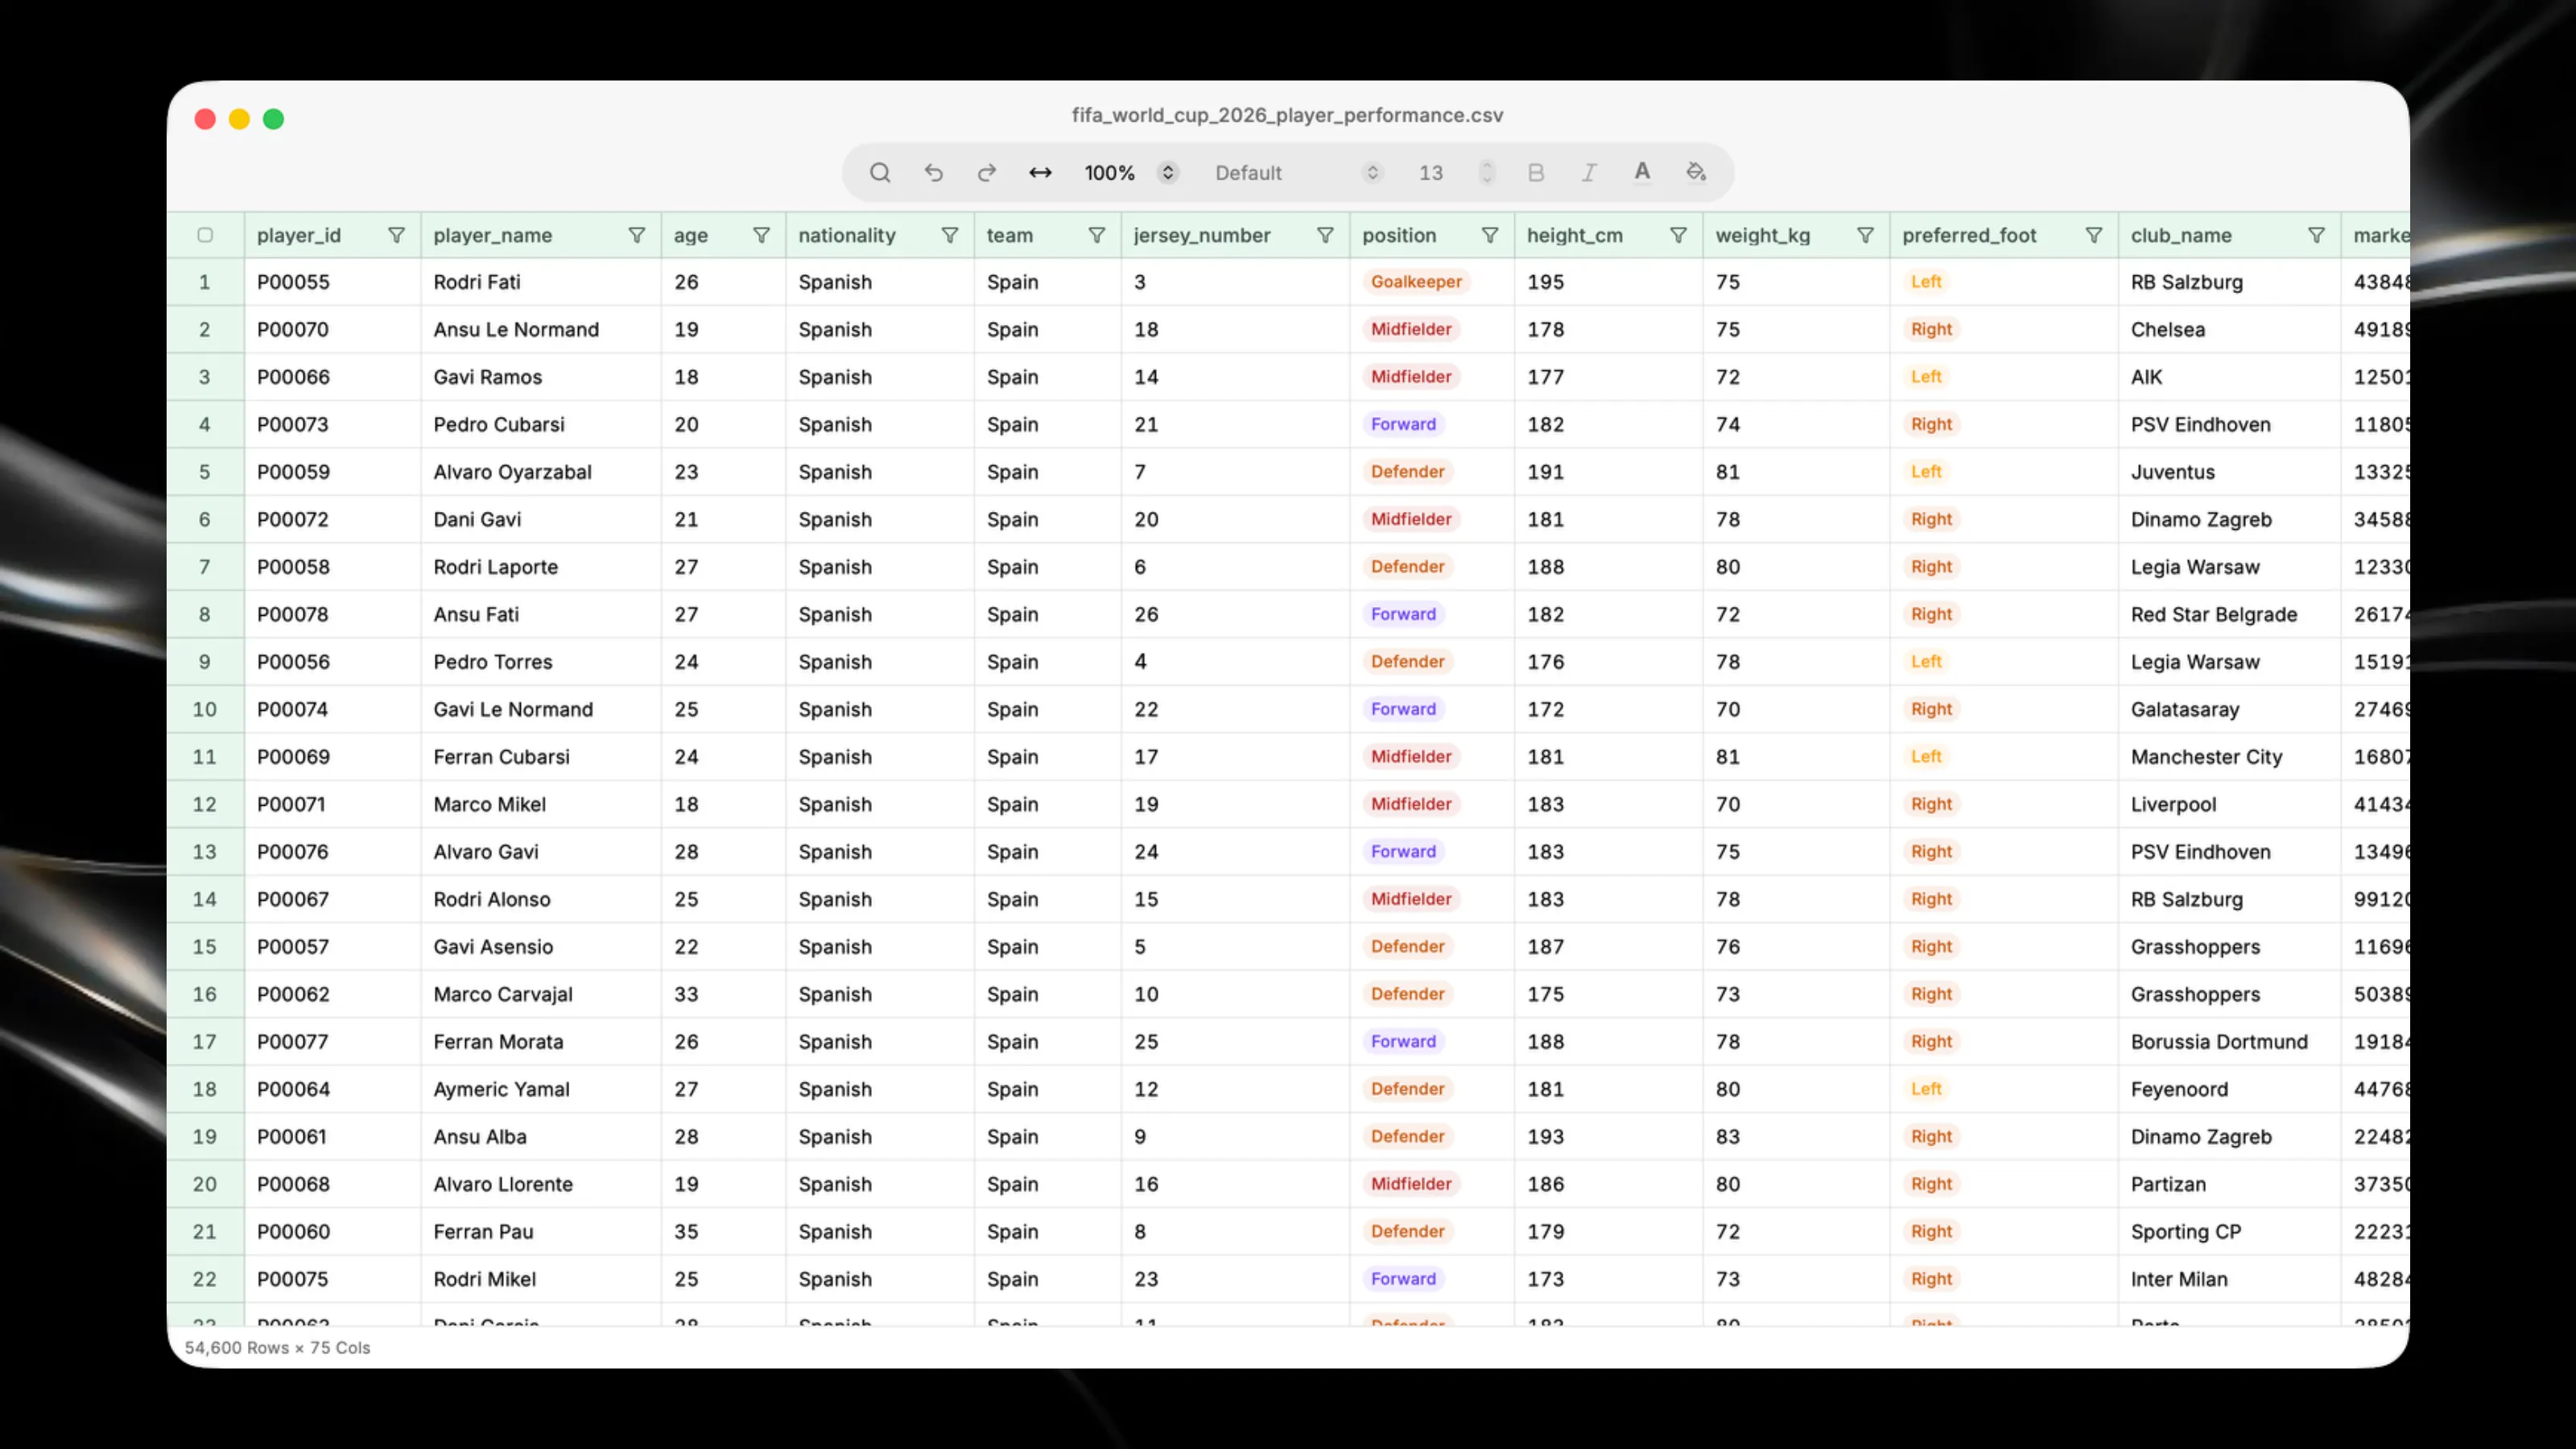
Task: Apply italic formatting with I icon
Action: pos(1589,173)
